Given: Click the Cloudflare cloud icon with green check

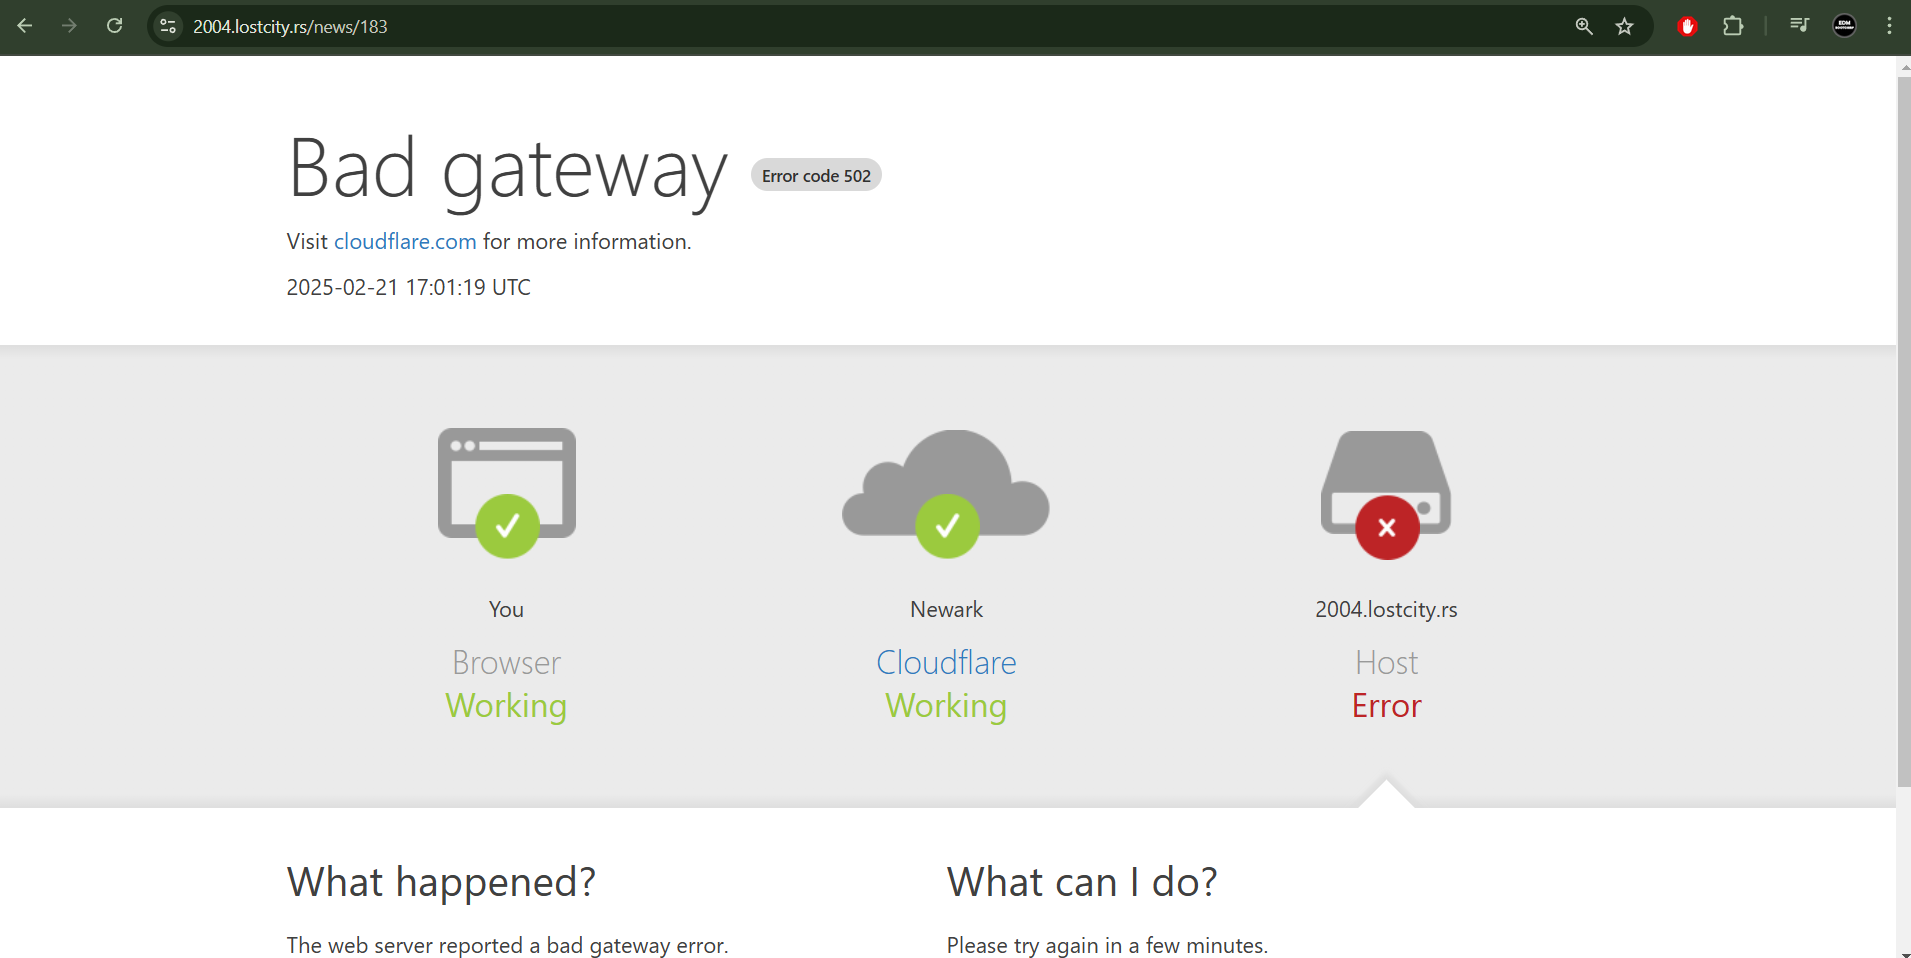Looking at the screenshot, I should (x=946, y=493).
